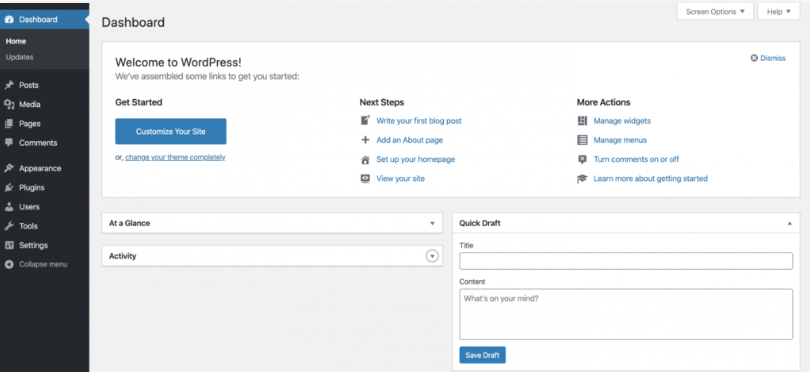
Task: Collapse the Quick Draft panel arrow
Action: [x=789, y=224]
